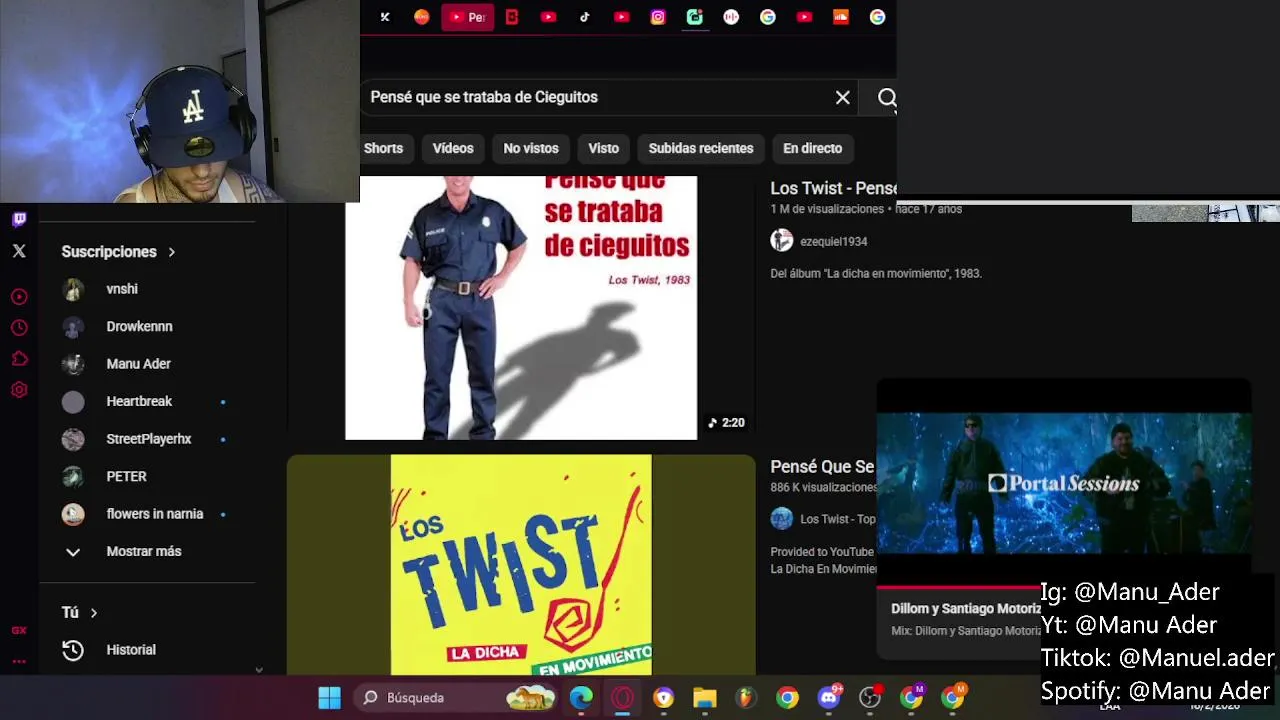Open the Windows Start menu
The width and height of the screenshot is (1280, 720).
click(x=329, y=698)
